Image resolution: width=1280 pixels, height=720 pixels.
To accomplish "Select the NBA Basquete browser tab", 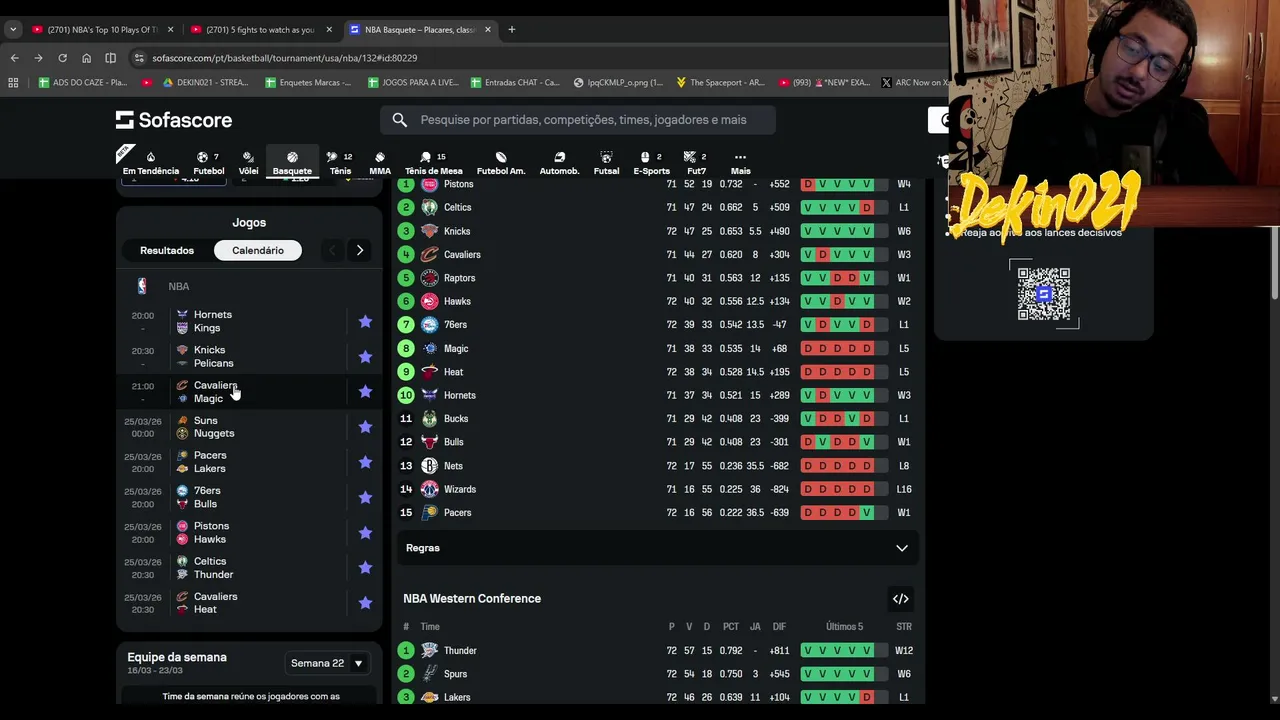I will [420, 29].
